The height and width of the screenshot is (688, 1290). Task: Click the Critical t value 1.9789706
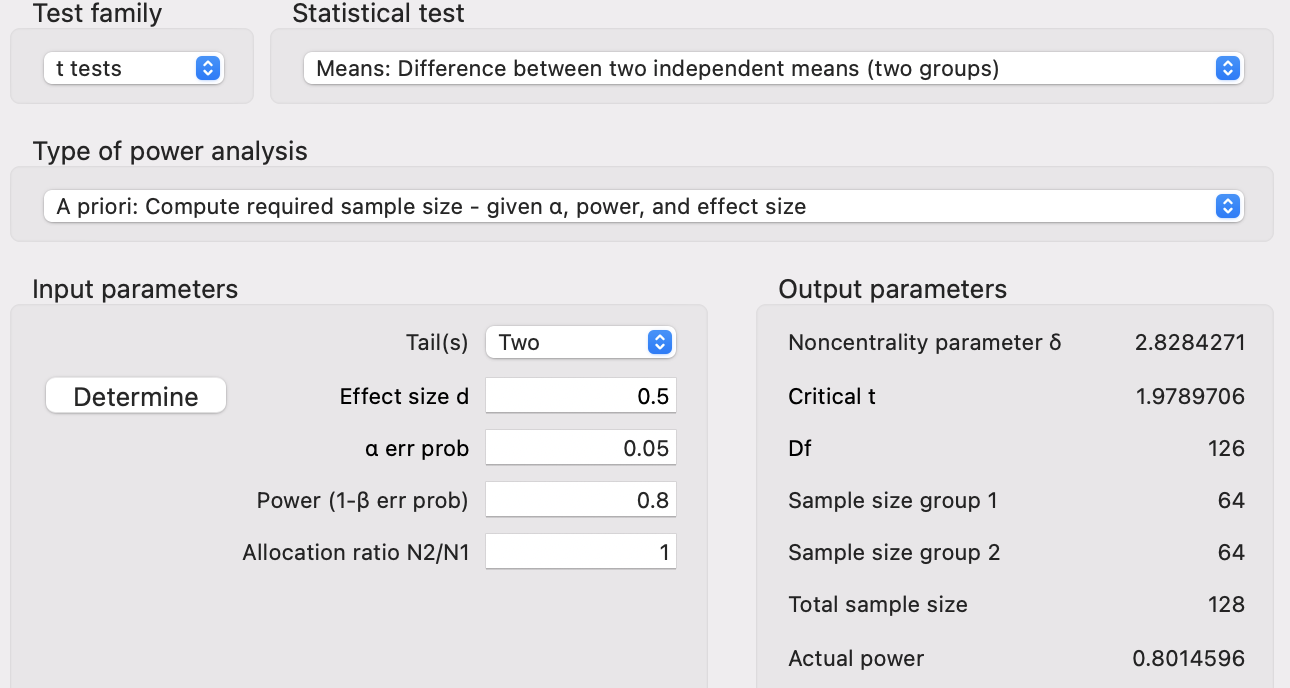(x=1189, y=396)
